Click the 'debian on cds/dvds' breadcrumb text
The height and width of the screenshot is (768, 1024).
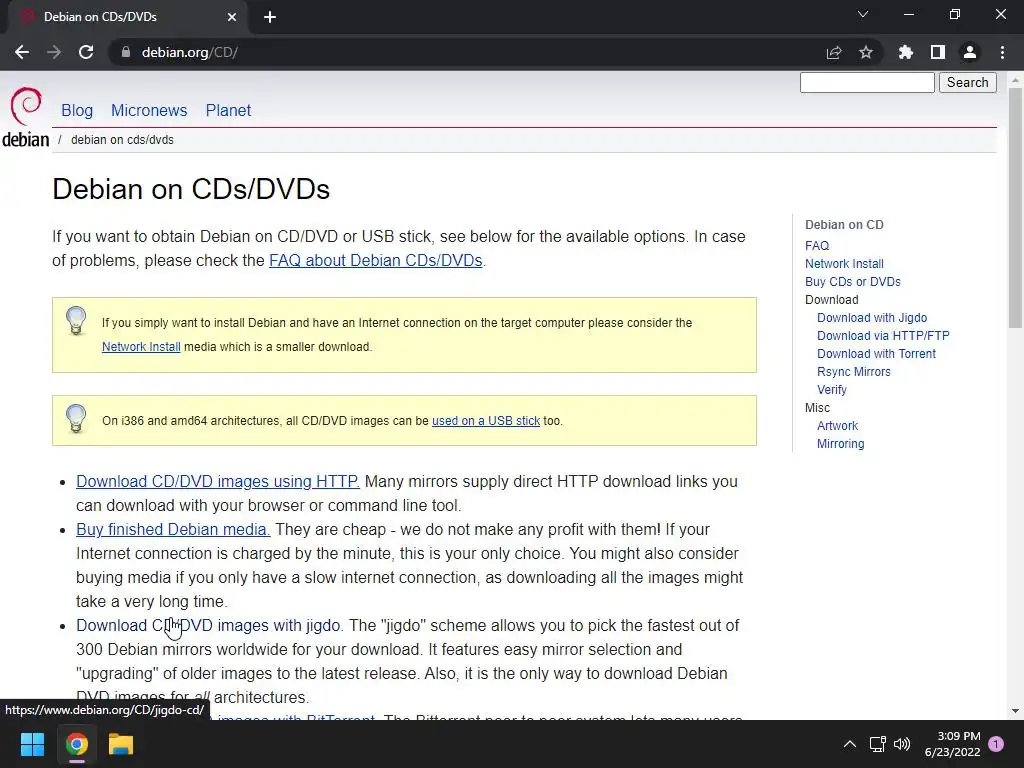(x=122, y=140)
